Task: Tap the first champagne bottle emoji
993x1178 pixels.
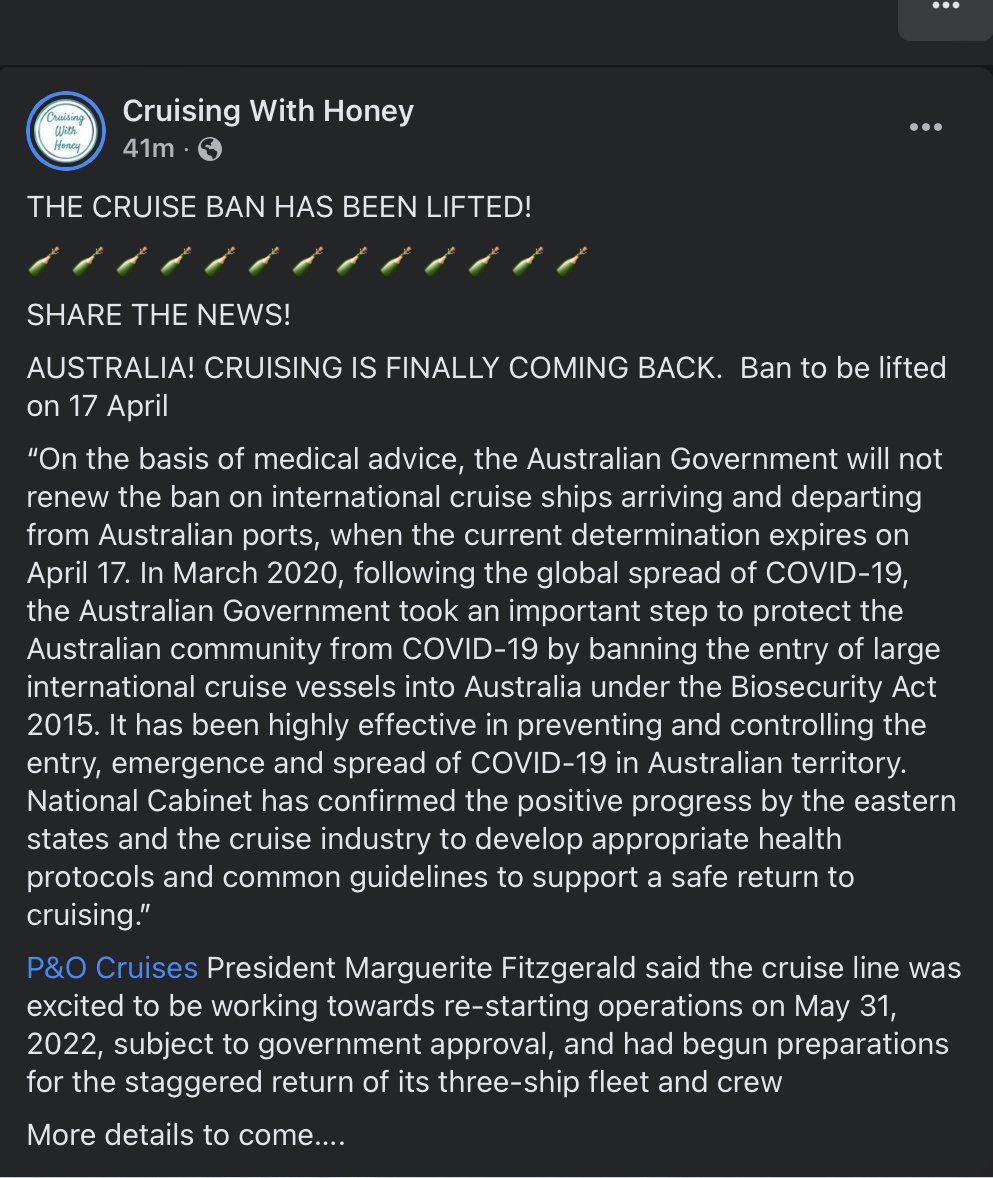Action: click(44, 261)
